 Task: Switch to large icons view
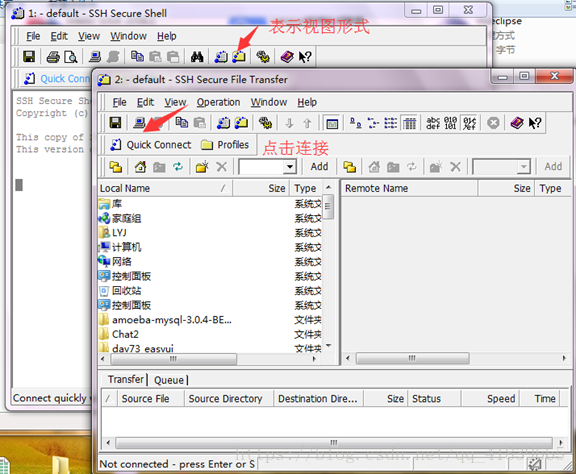click(x=355, y=123)
